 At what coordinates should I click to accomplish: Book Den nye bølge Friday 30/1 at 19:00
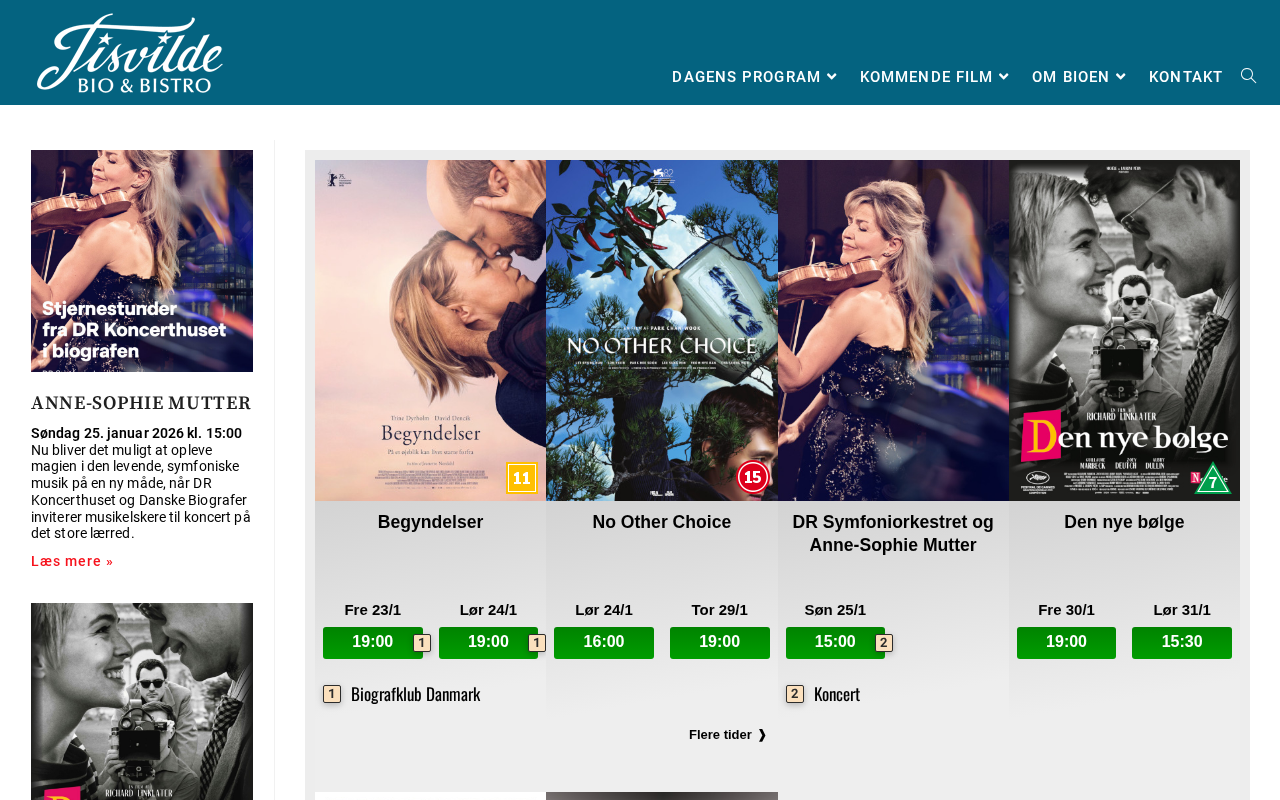point(1066,643)
